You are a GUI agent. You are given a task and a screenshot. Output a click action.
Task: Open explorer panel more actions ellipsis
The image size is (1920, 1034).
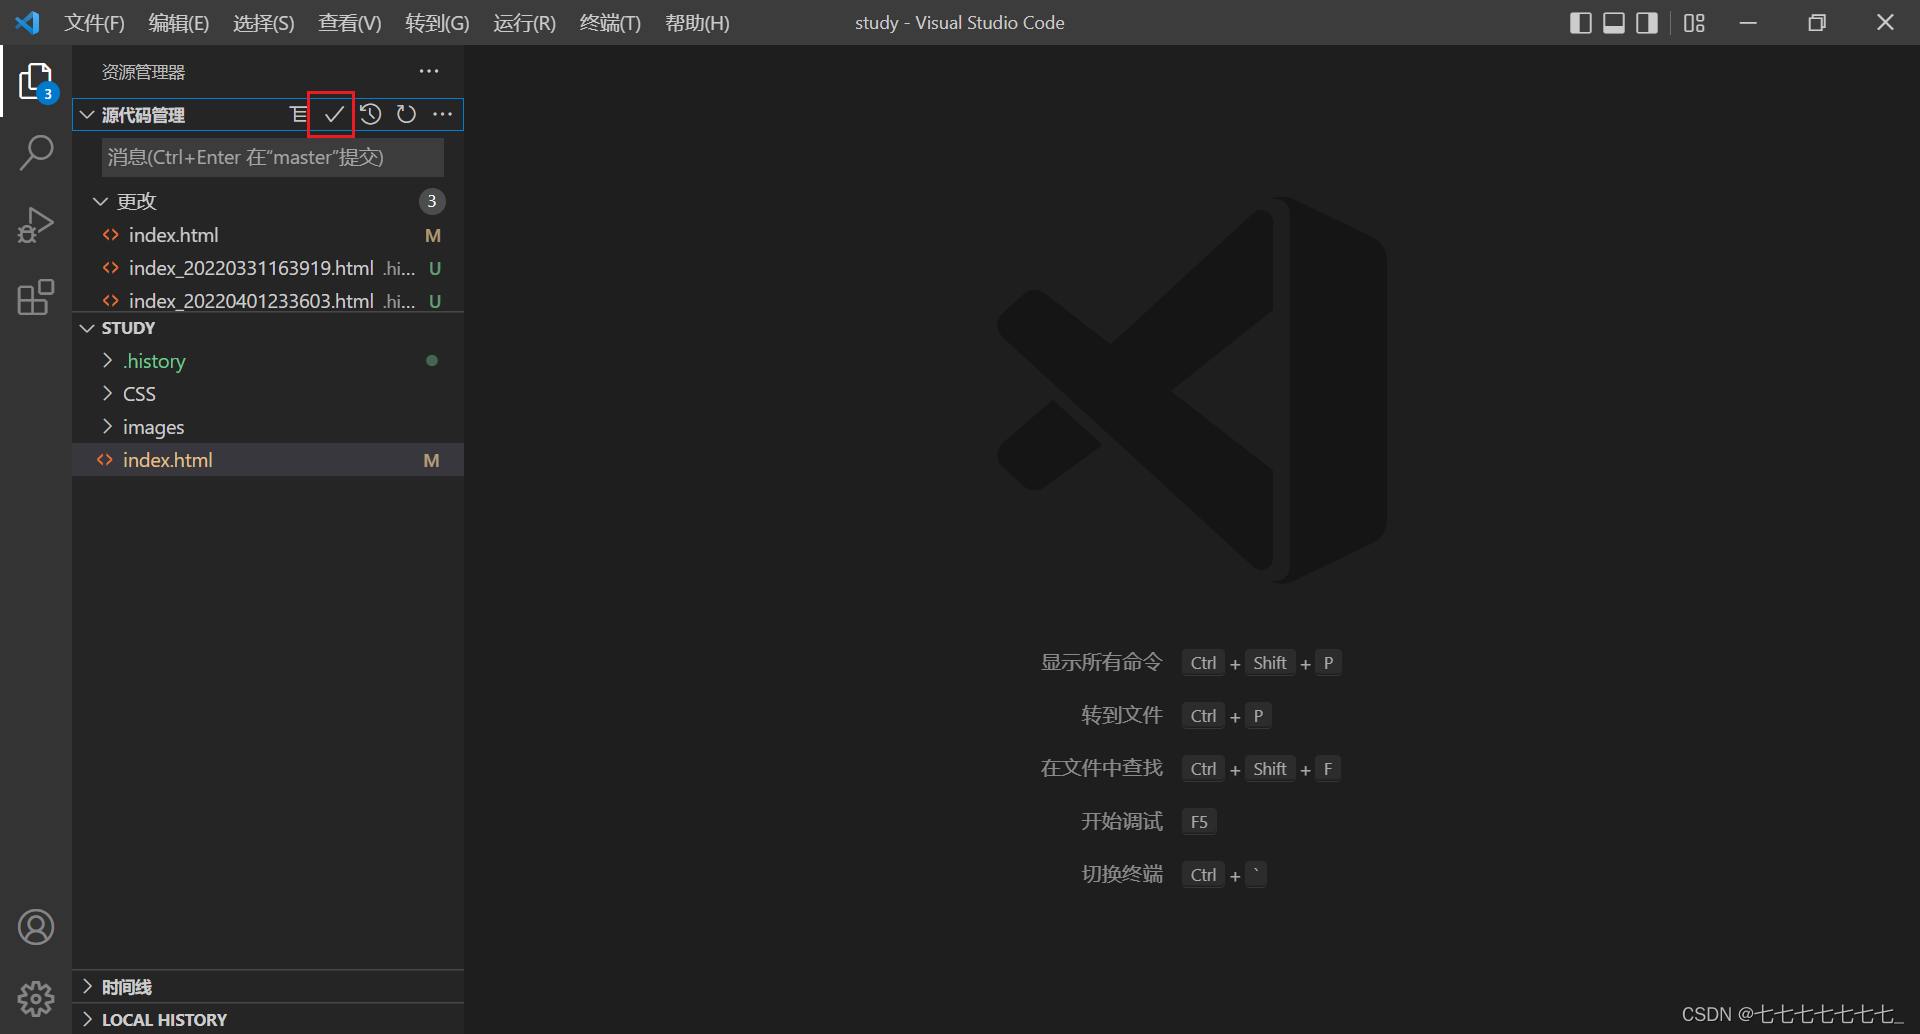(x=429, y=71)
